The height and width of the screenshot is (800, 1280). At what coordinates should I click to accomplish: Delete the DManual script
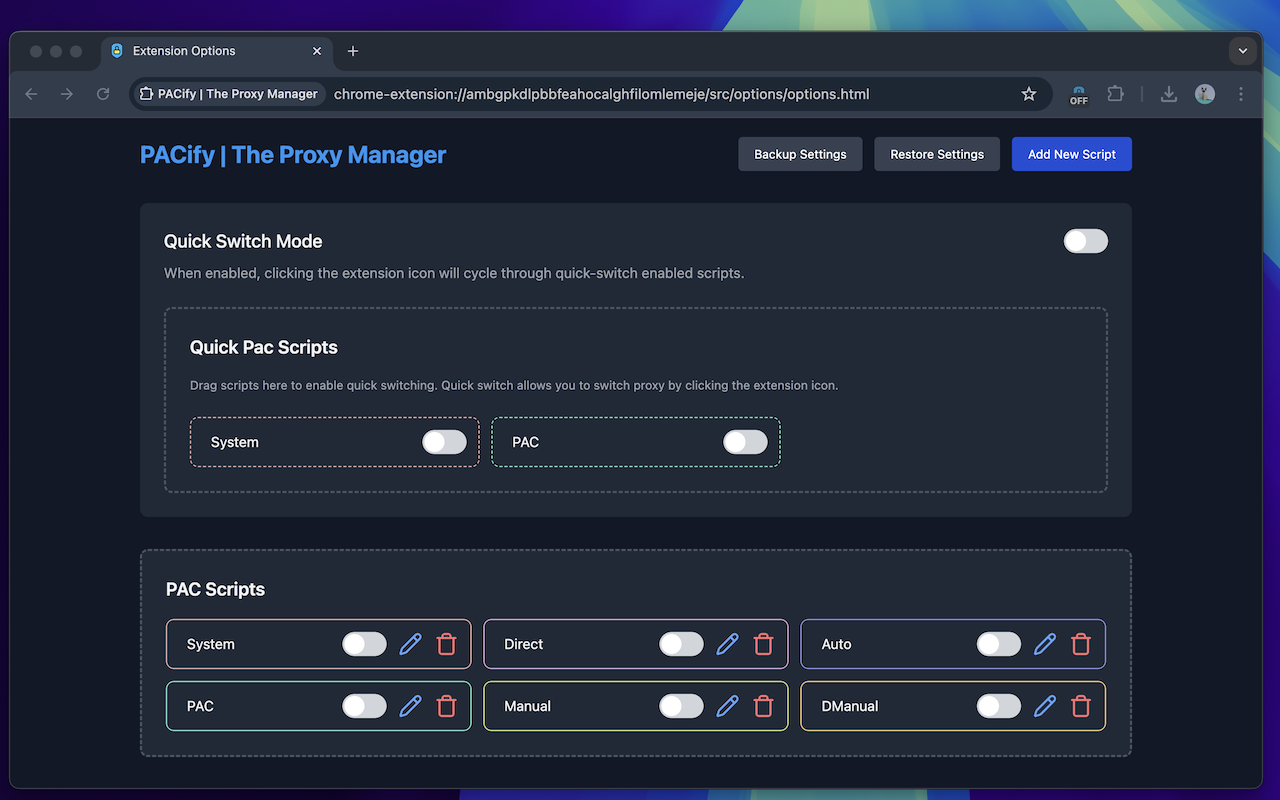click(1081, 706)
